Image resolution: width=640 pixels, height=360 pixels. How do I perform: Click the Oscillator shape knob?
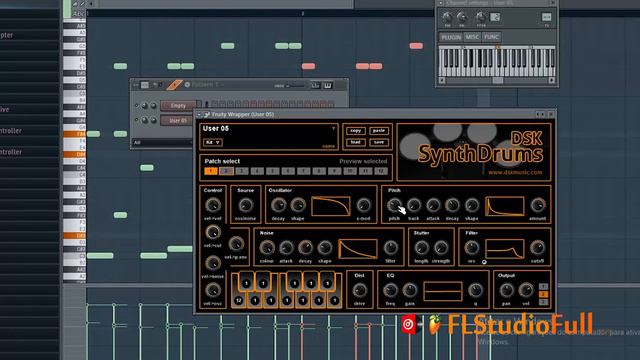point(298,205)
